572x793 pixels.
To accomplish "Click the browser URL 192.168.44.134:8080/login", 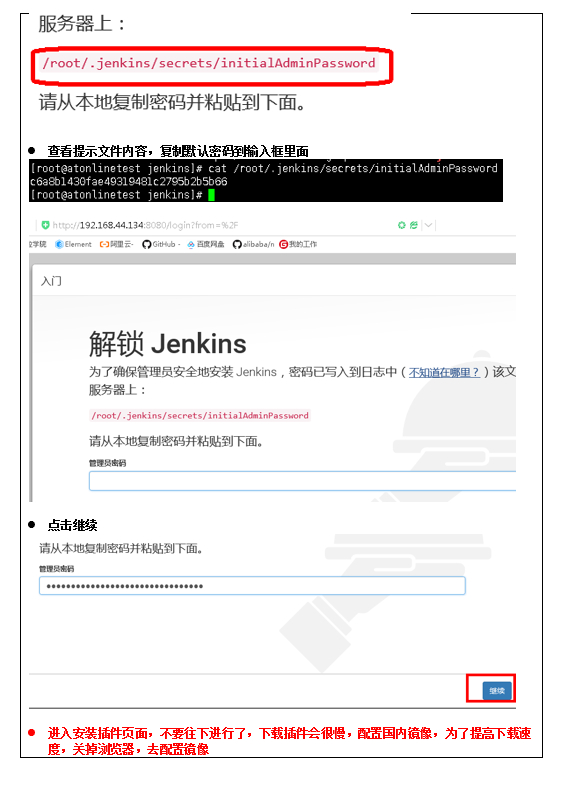I will 145,225.
